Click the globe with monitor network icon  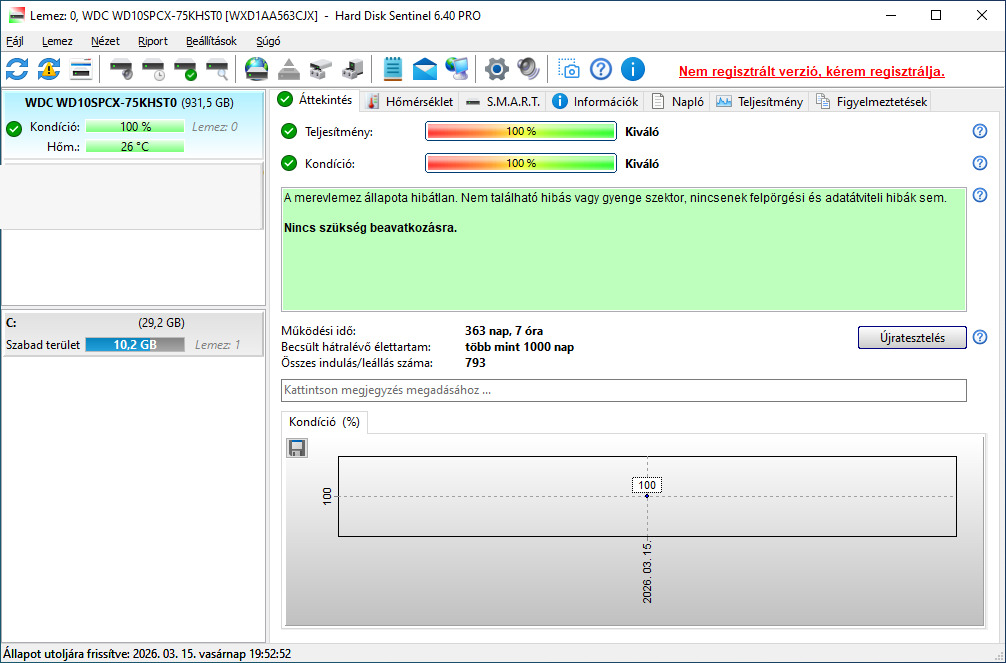tap(457, 69)
